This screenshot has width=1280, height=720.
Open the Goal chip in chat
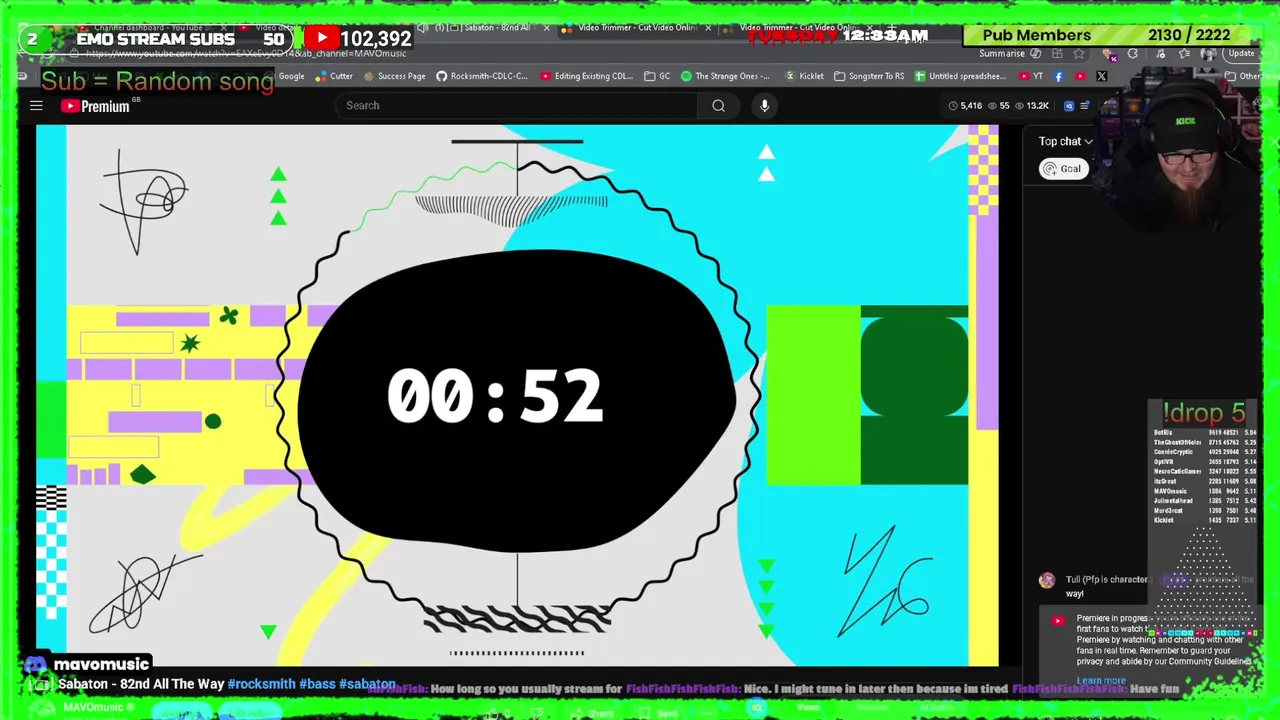tap(1062, 169)
